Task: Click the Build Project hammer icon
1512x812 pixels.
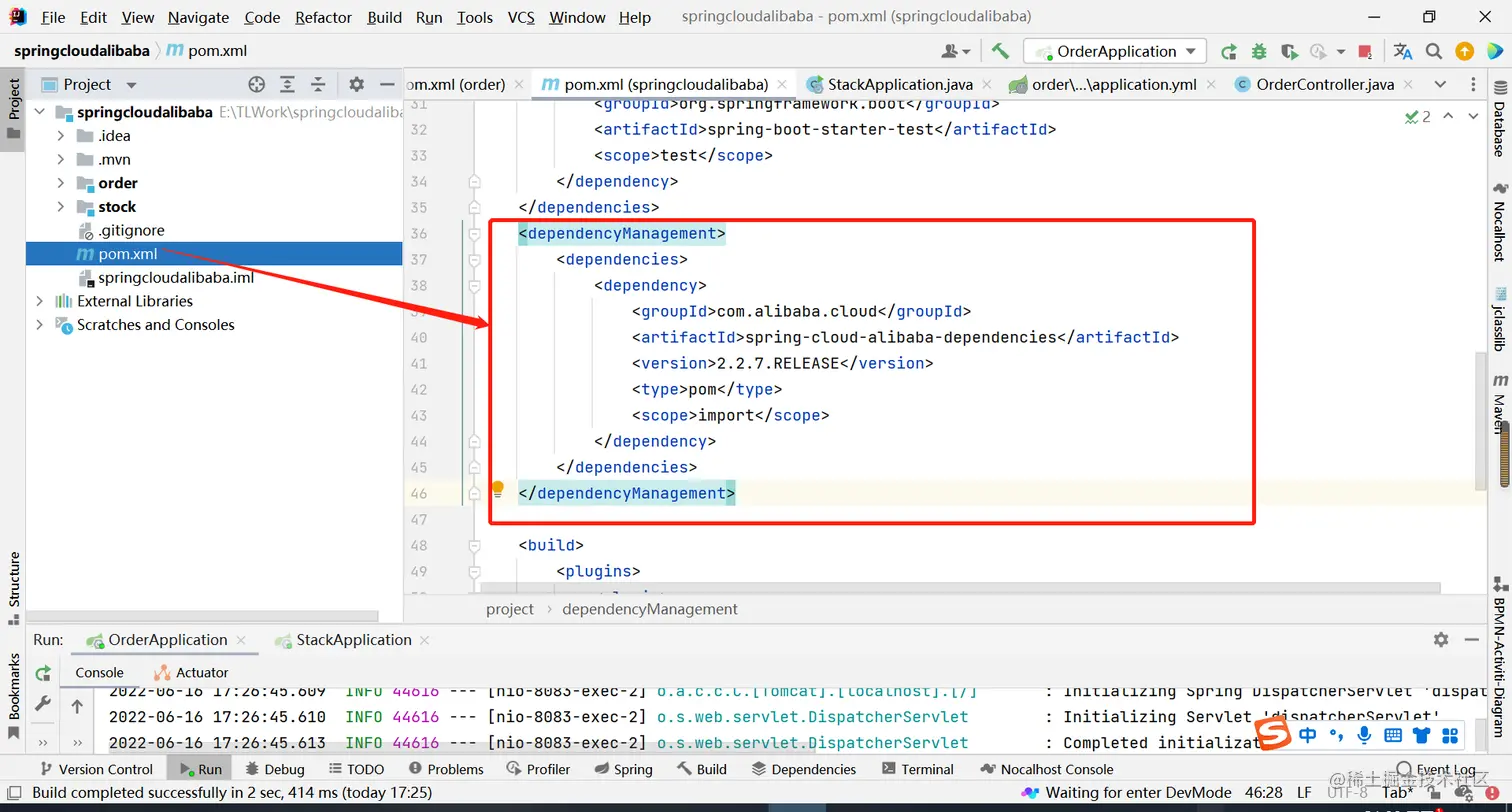Action: tap(1000, 51)
